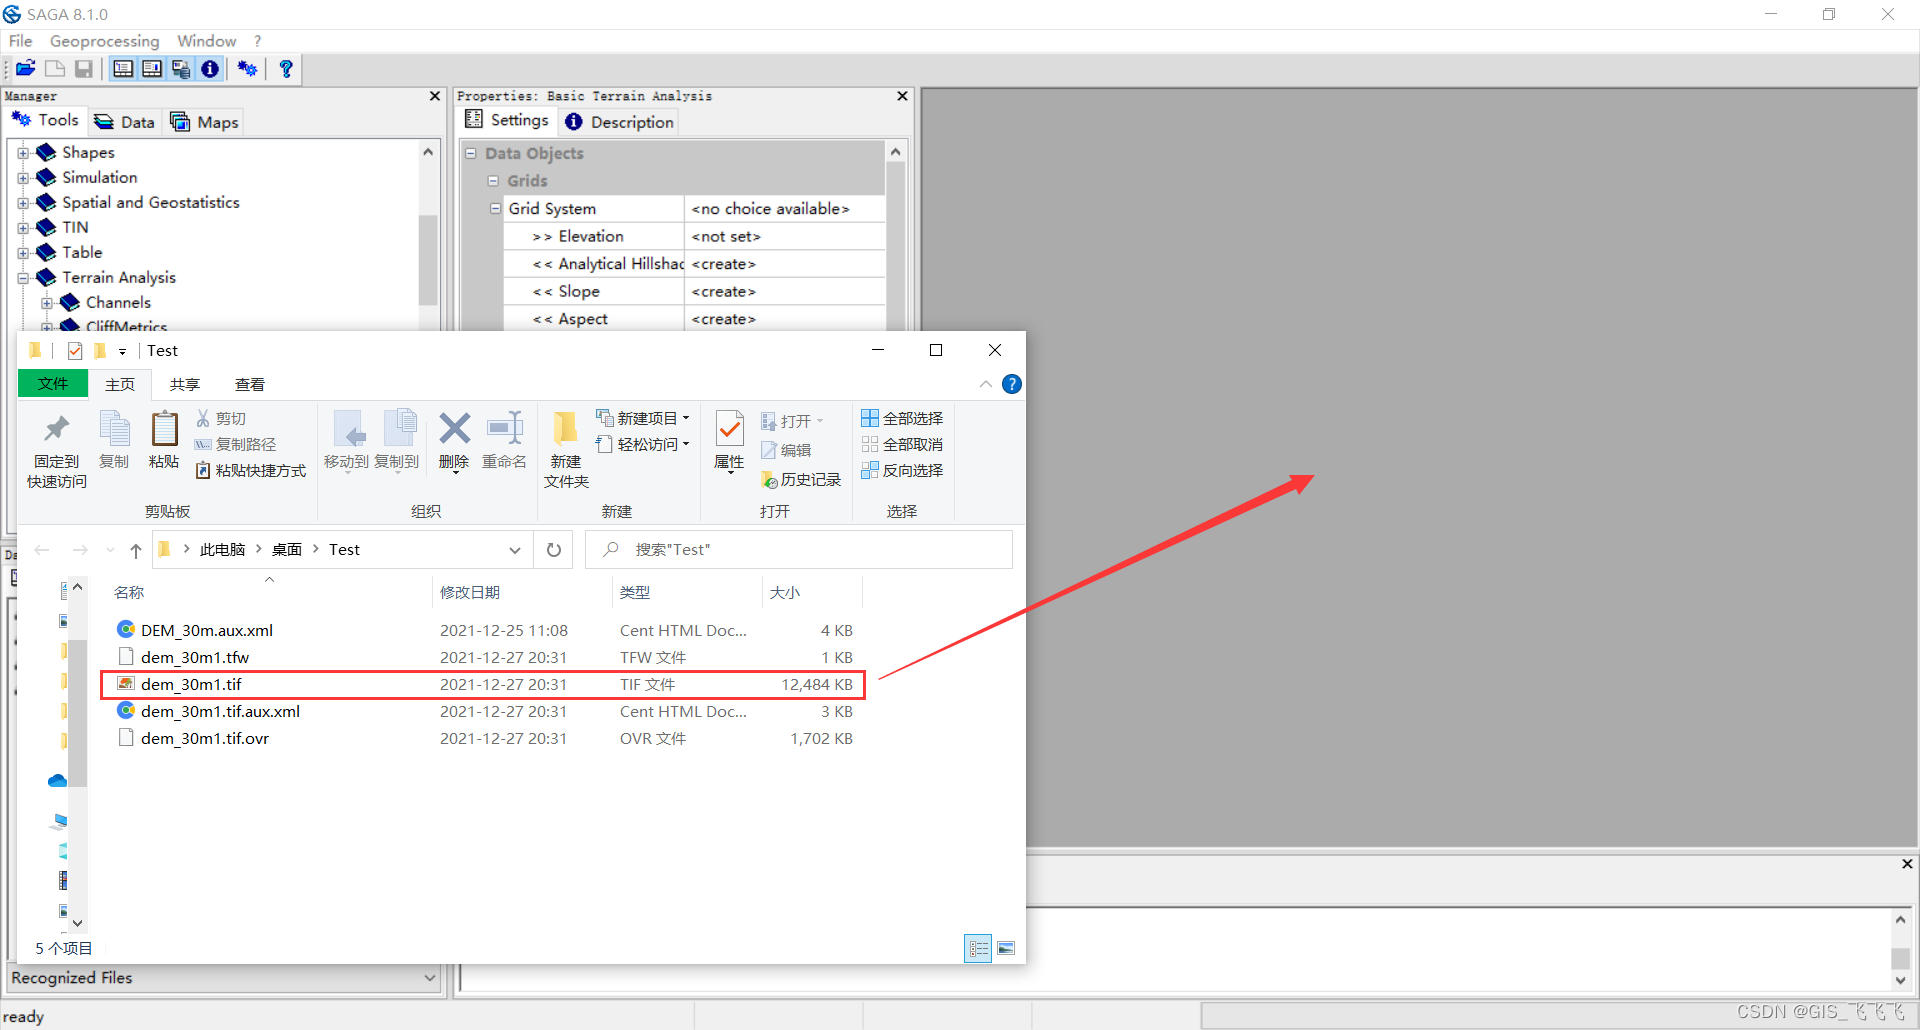This screenshot has height=1030, width=1920.
Task: Expand the TIN tree node
Action: point(23,228)
